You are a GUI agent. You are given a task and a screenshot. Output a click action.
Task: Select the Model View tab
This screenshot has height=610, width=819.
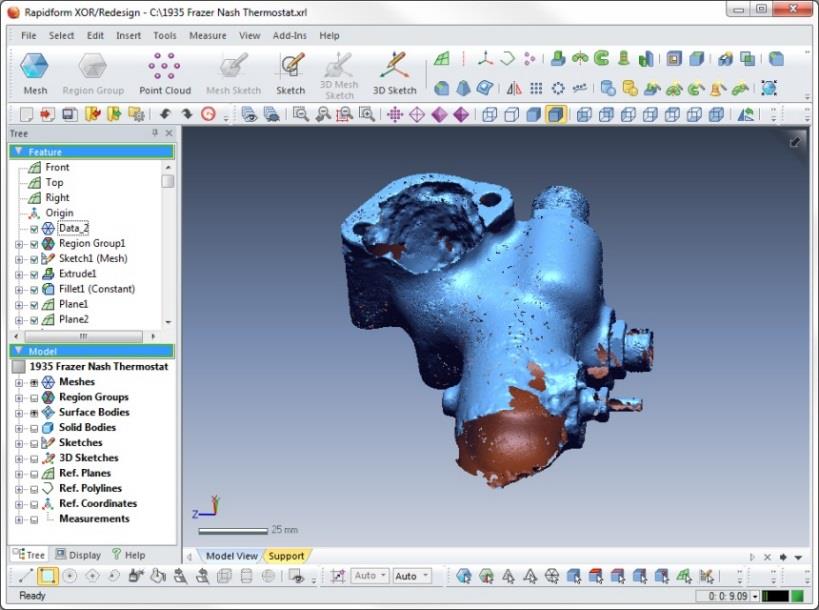(231, 556)
